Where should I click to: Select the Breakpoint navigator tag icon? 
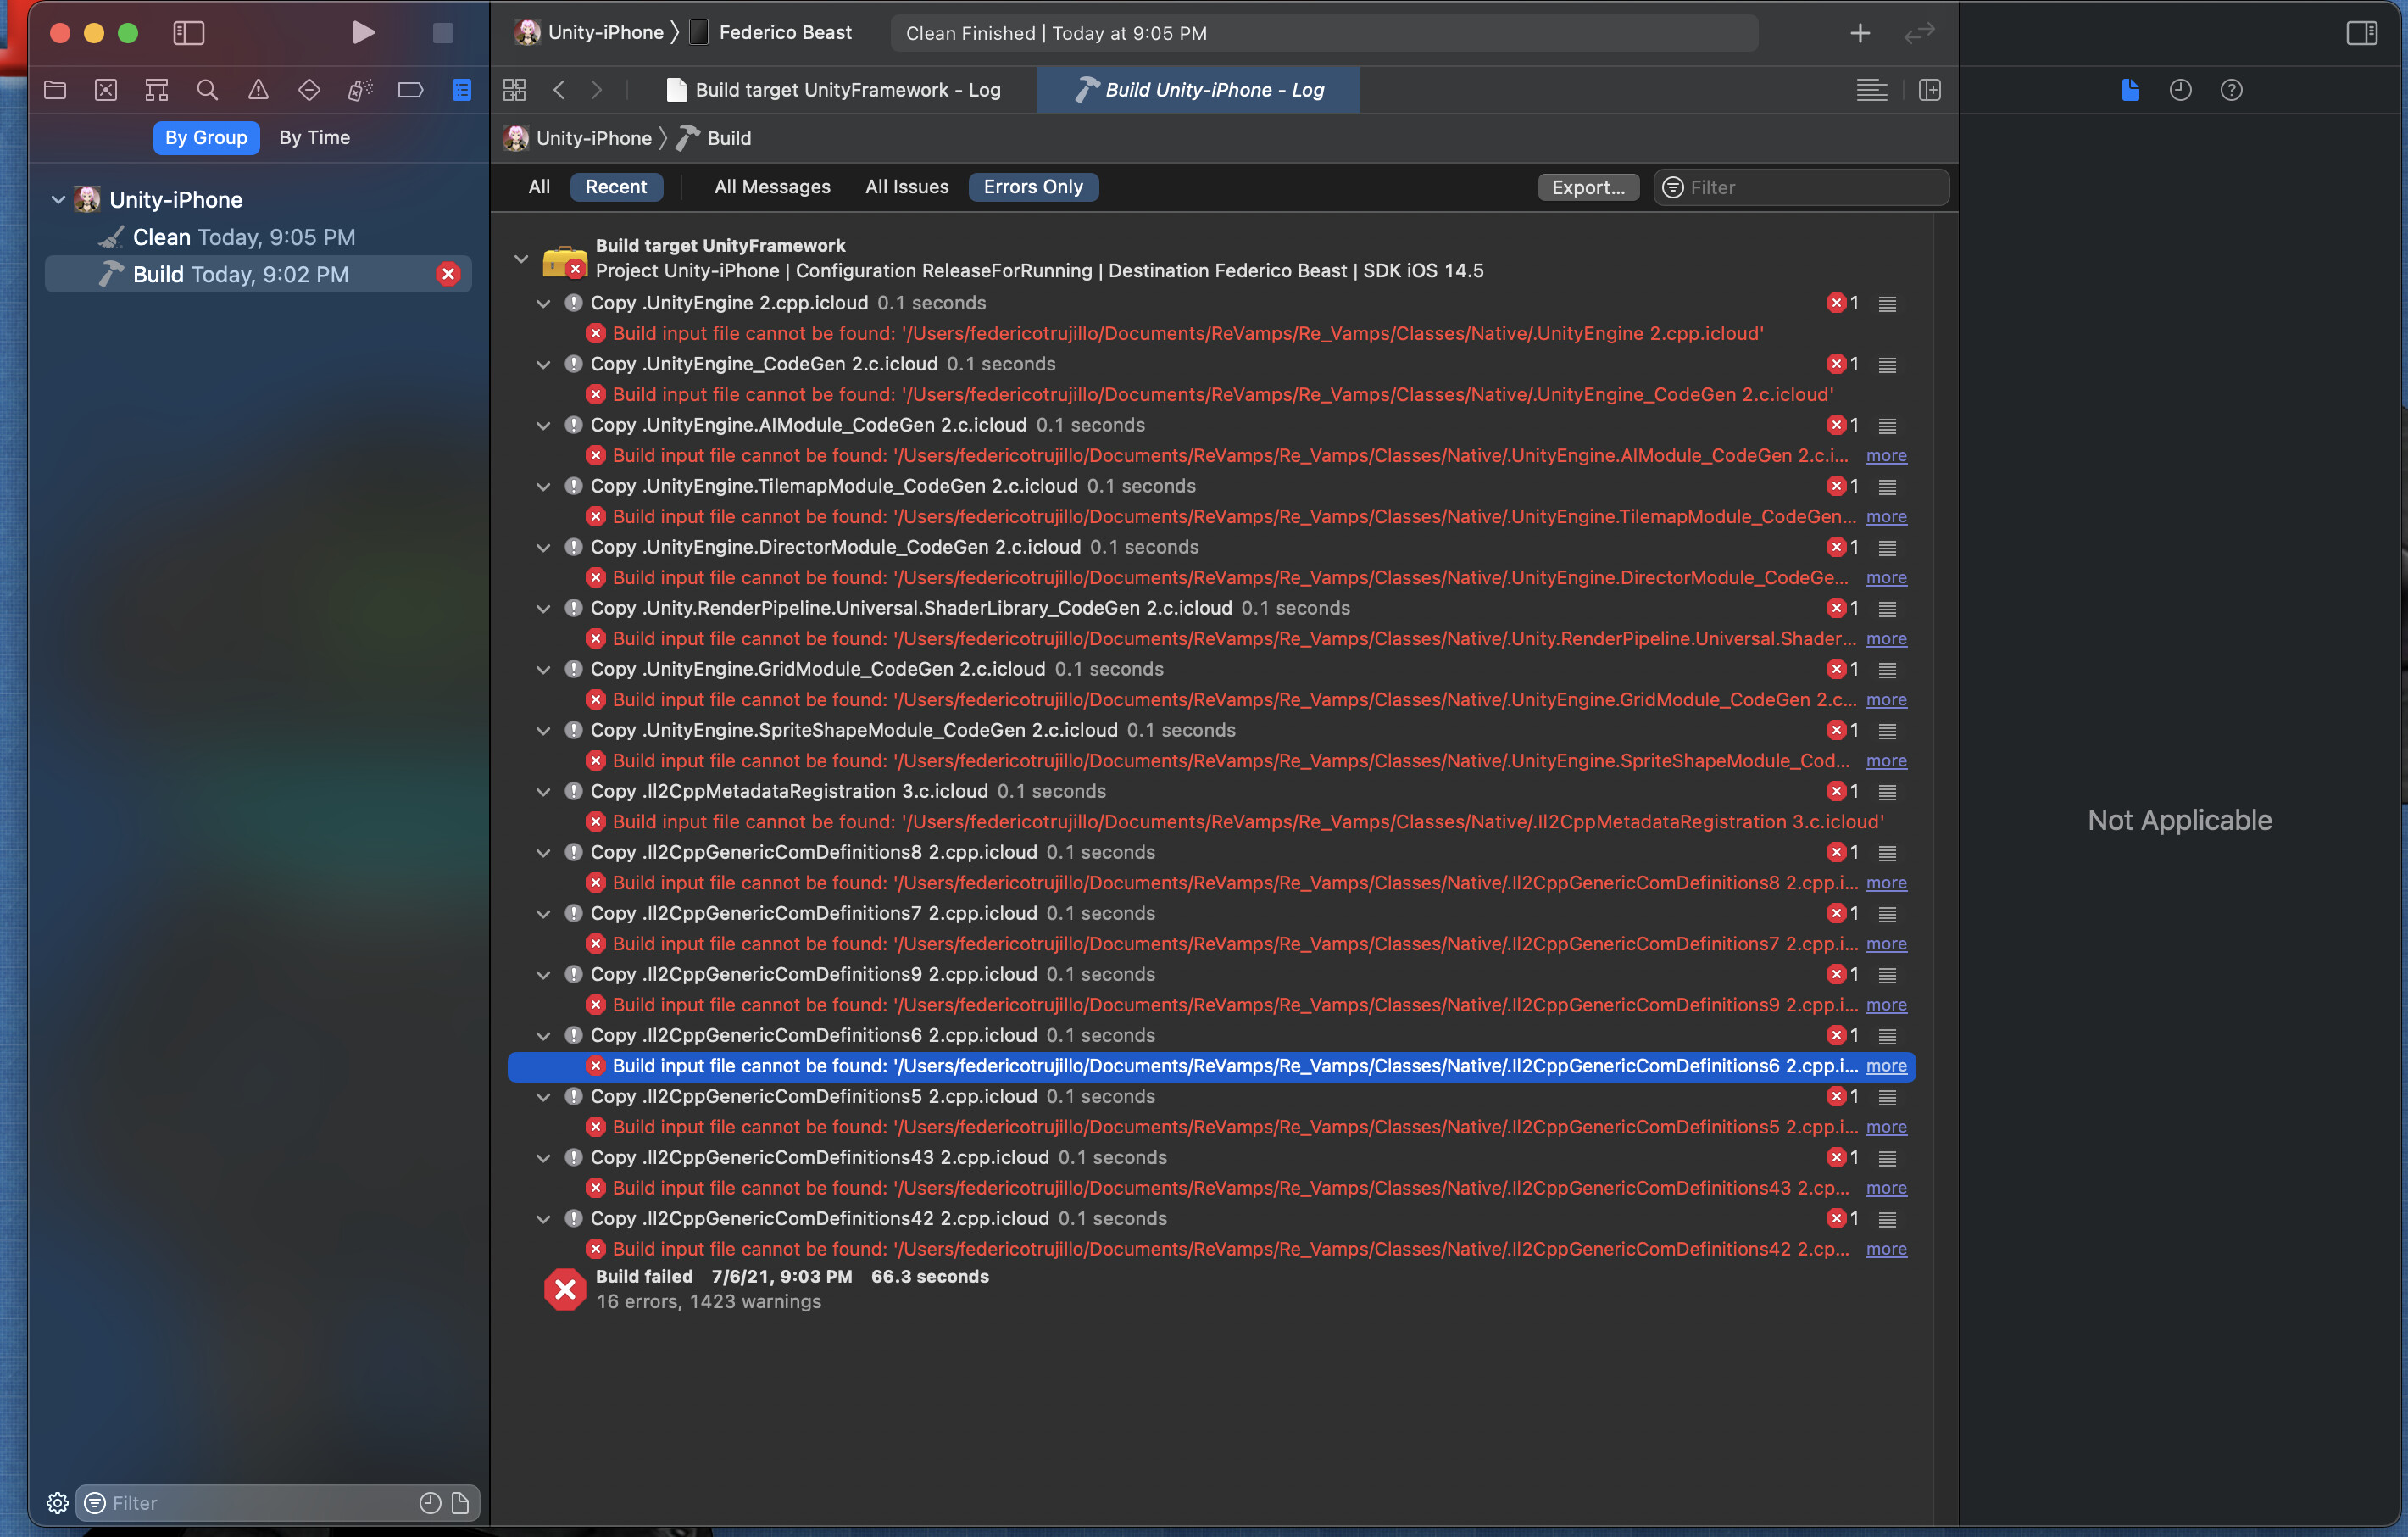(x=410, y=89)
